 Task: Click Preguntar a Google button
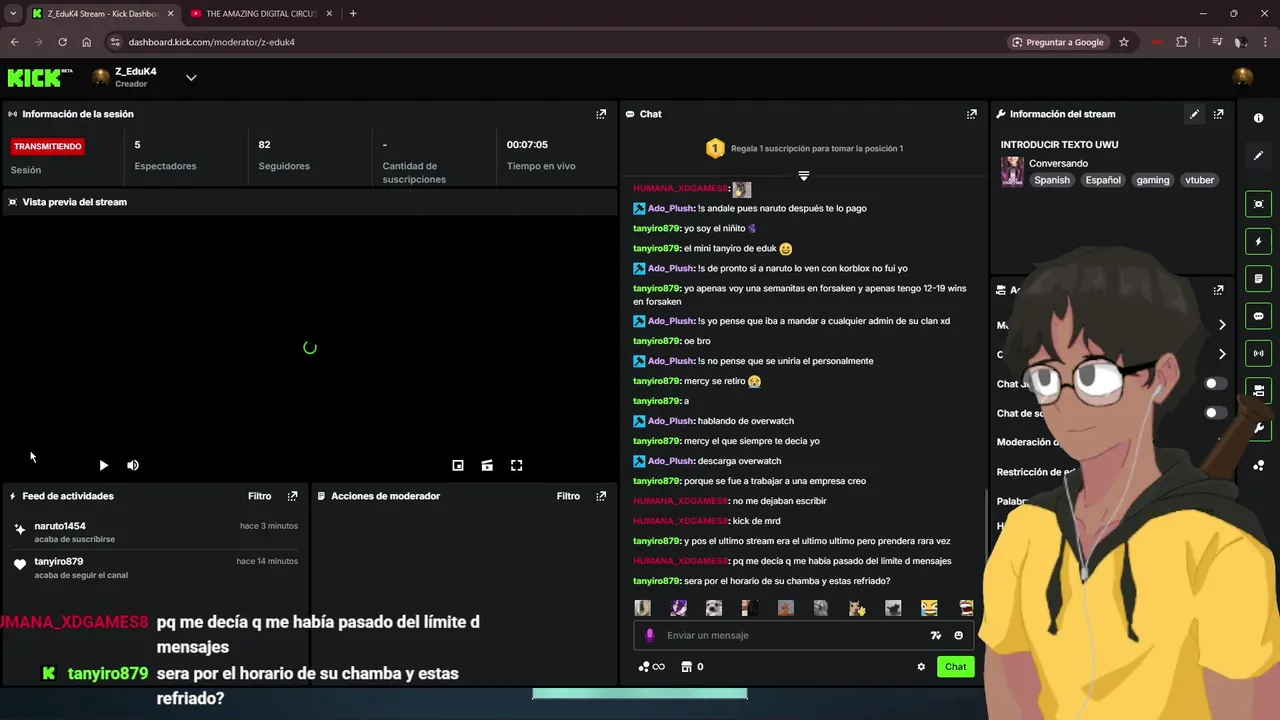(1057, 42)
